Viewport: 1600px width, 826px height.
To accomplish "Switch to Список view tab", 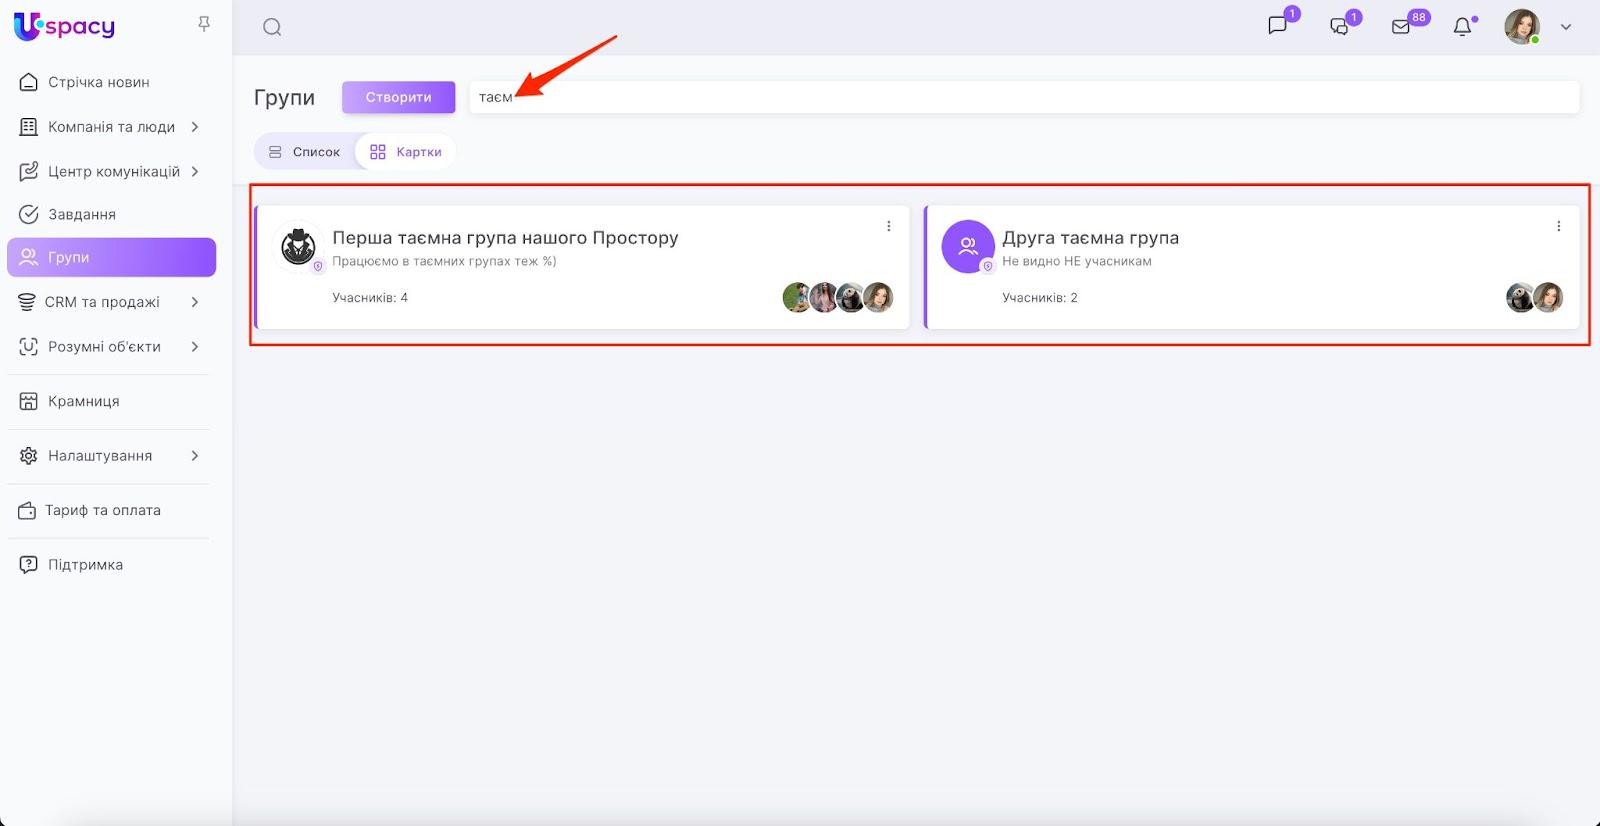I will pyautogui.click(x=304, y=152).
